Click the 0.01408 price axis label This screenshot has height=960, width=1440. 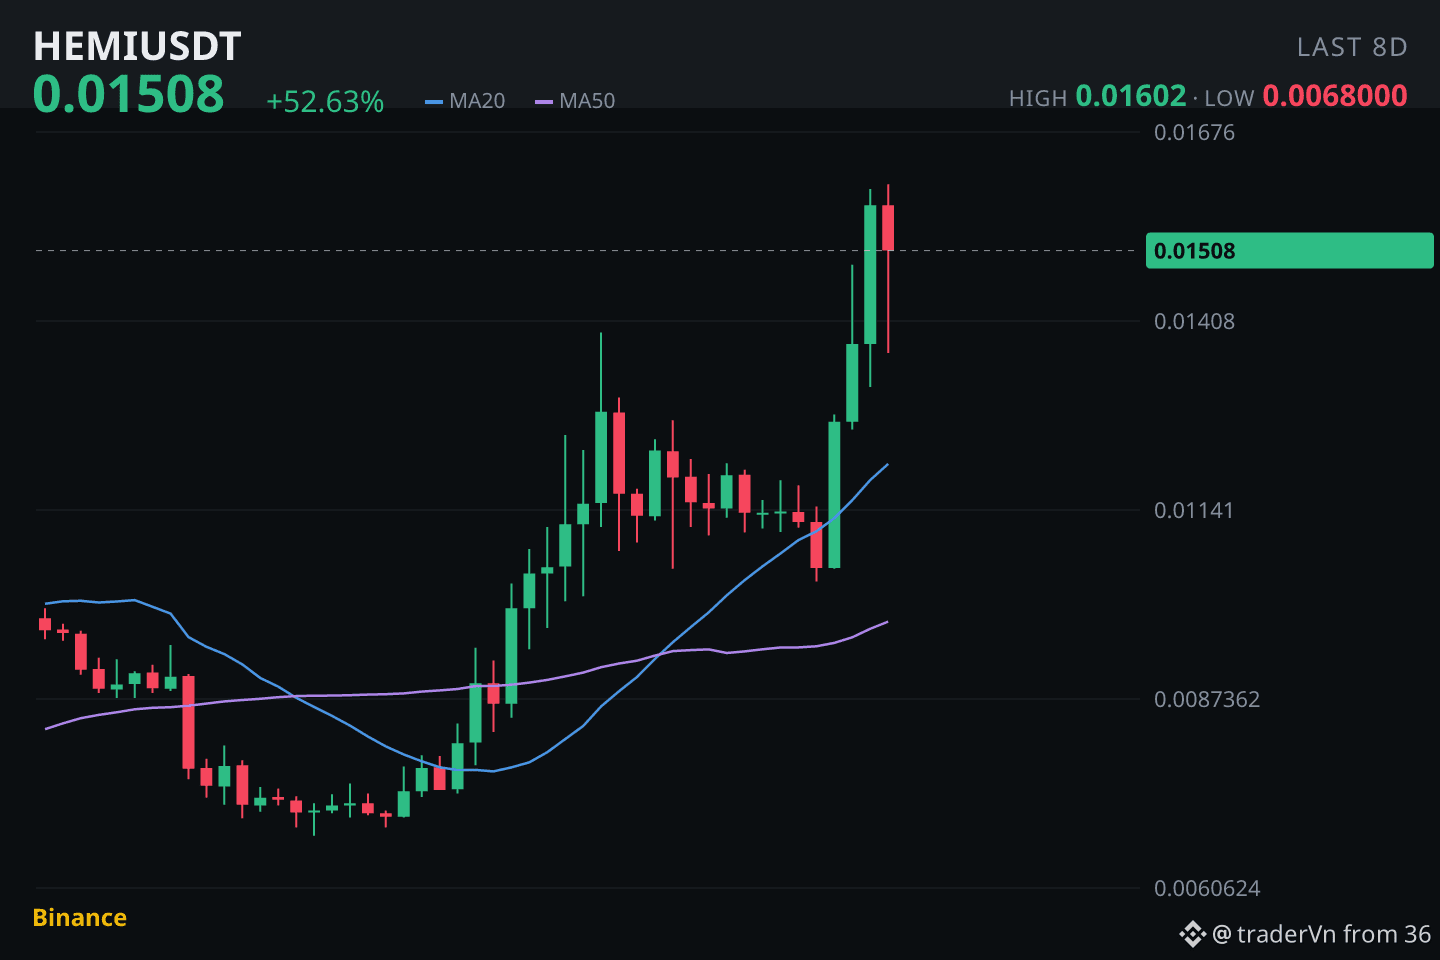click(1194, 321)
